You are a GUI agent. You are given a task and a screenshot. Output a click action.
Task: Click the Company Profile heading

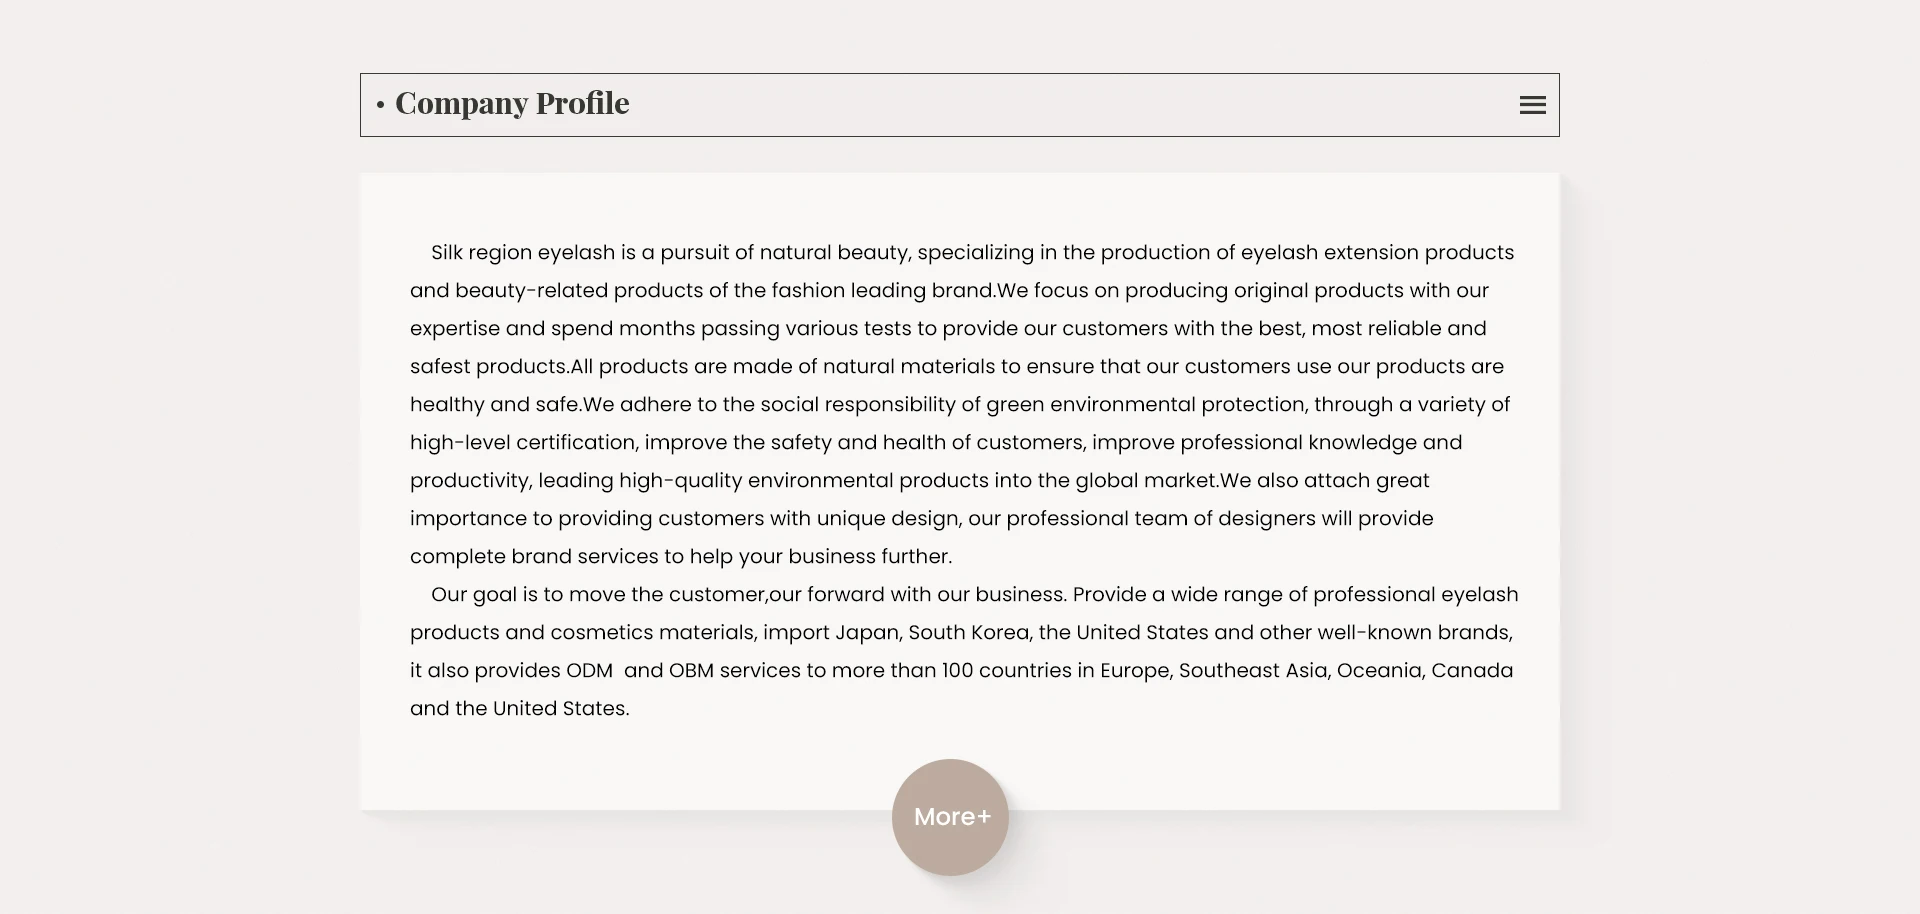(512, 103)
